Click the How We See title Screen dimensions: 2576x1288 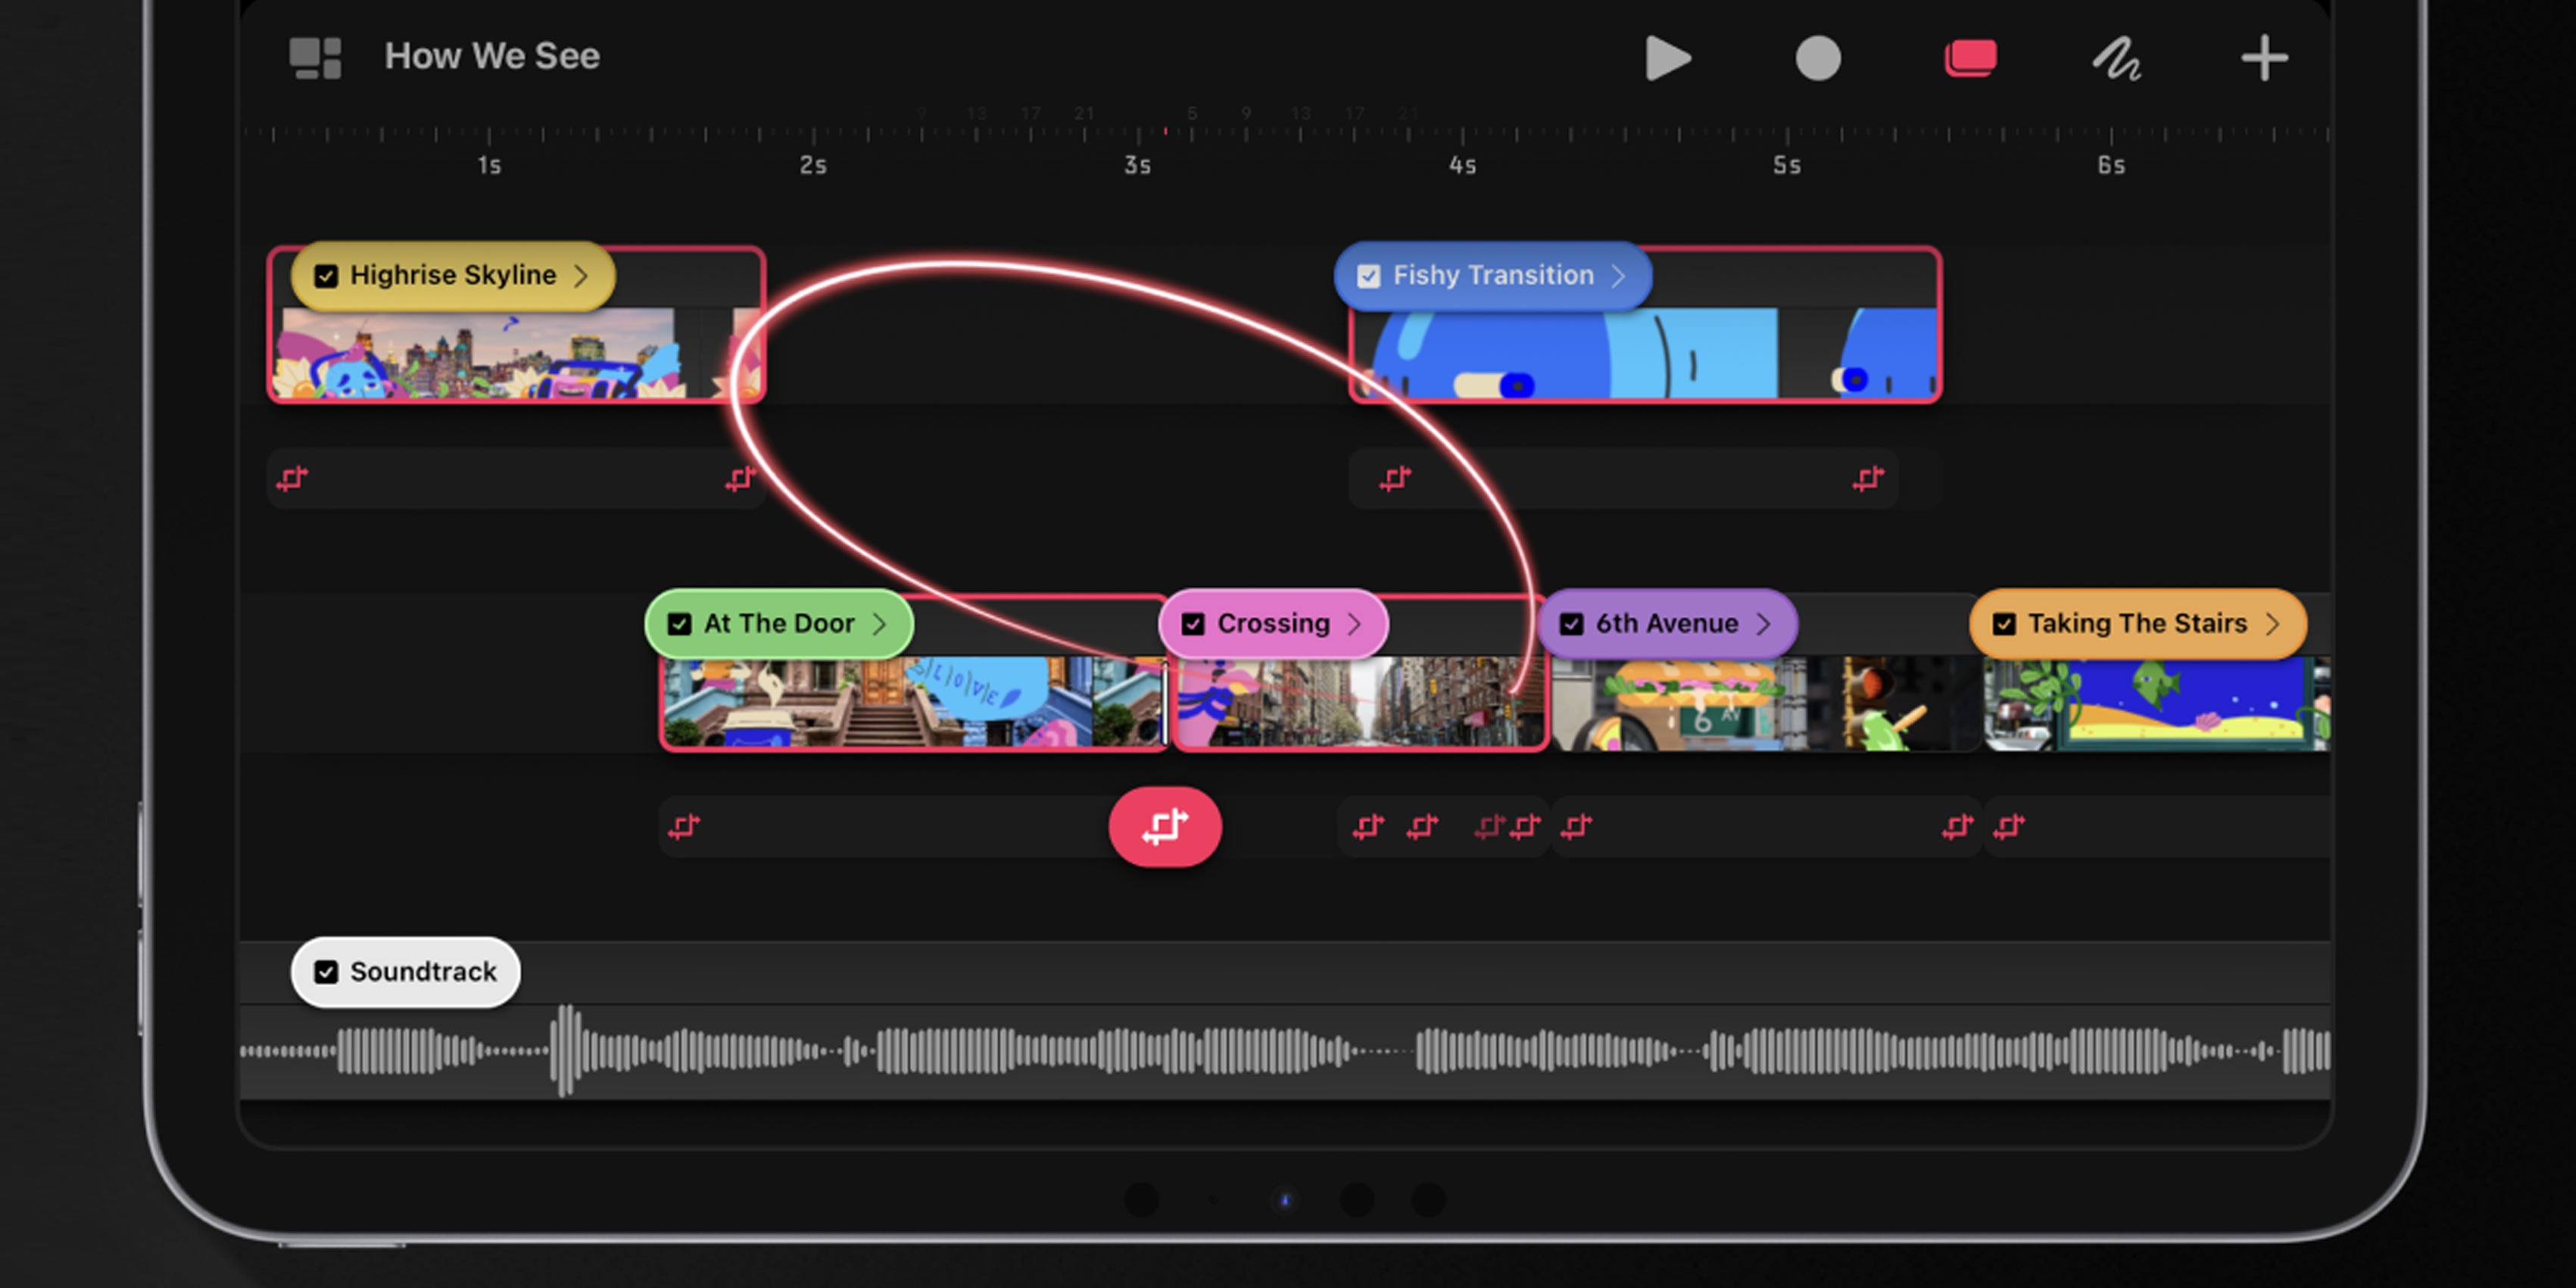(x=492, y=56)
